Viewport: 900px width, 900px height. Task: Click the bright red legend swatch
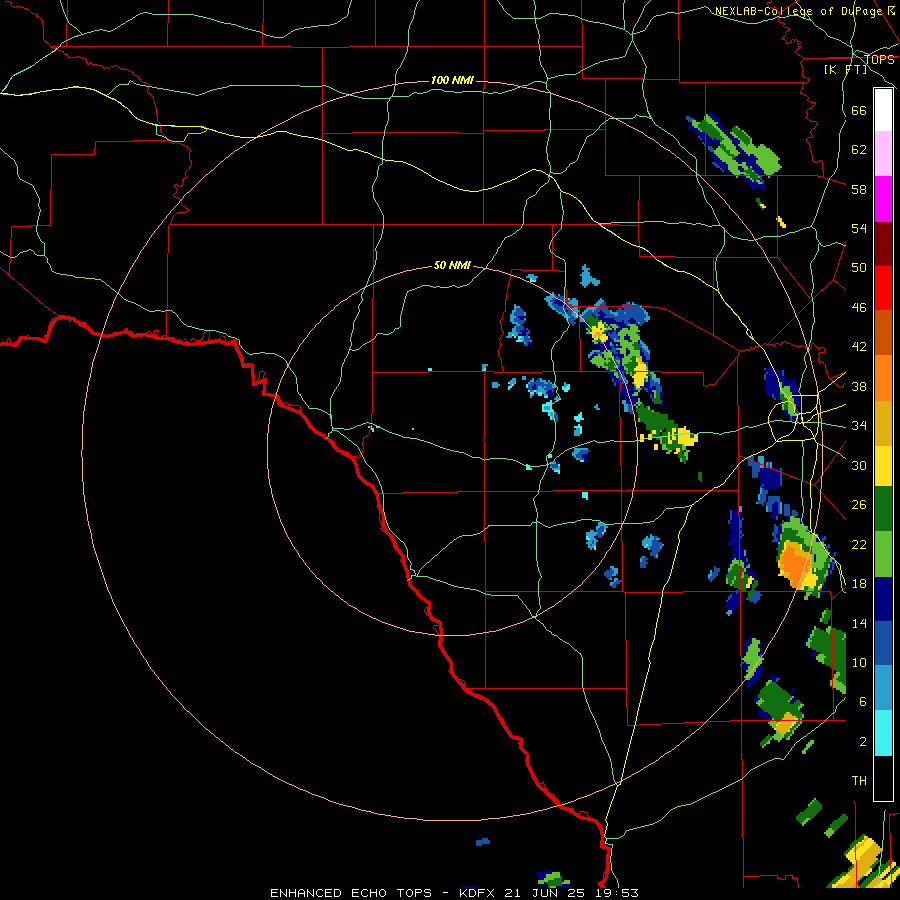(883, 288)
